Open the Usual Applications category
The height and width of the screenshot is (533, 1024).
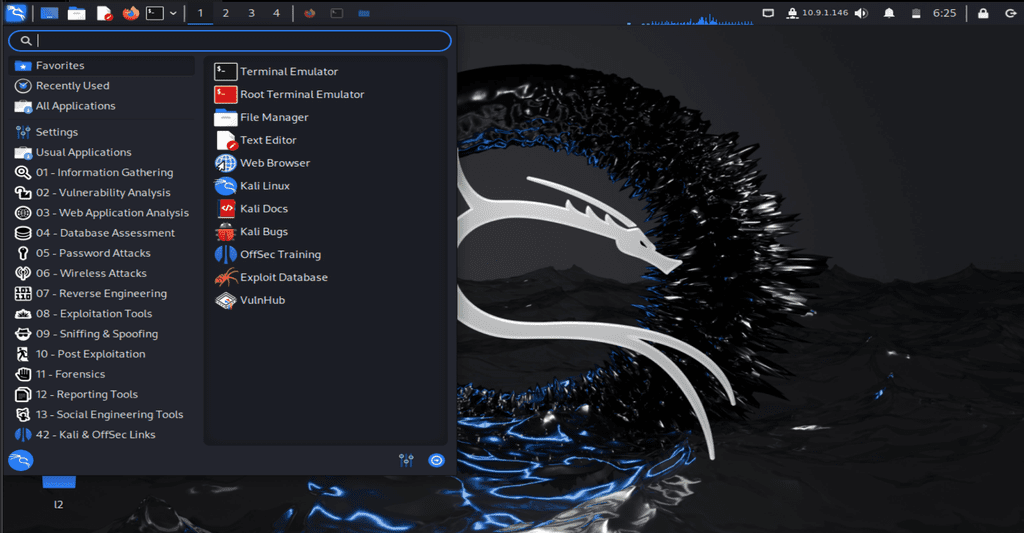point(103,152)
